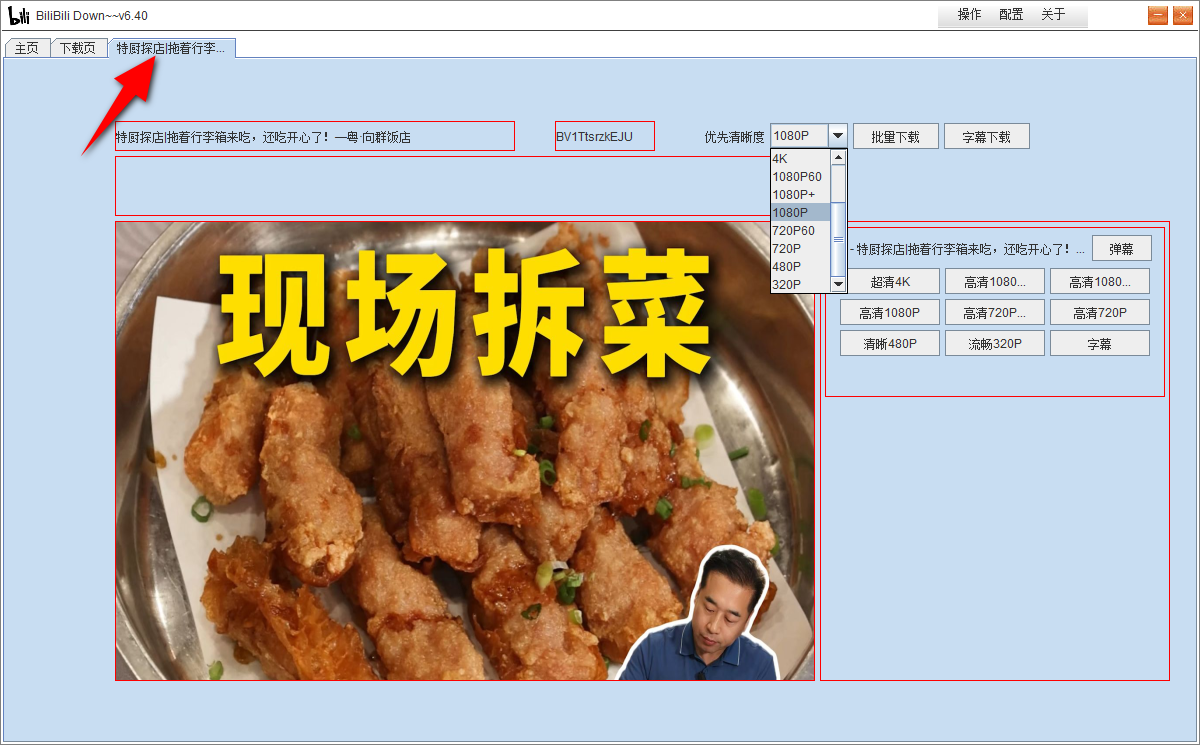Click the 批量下载 button
The height and width of the screenshot is (745, 1200).
(895, 135)
